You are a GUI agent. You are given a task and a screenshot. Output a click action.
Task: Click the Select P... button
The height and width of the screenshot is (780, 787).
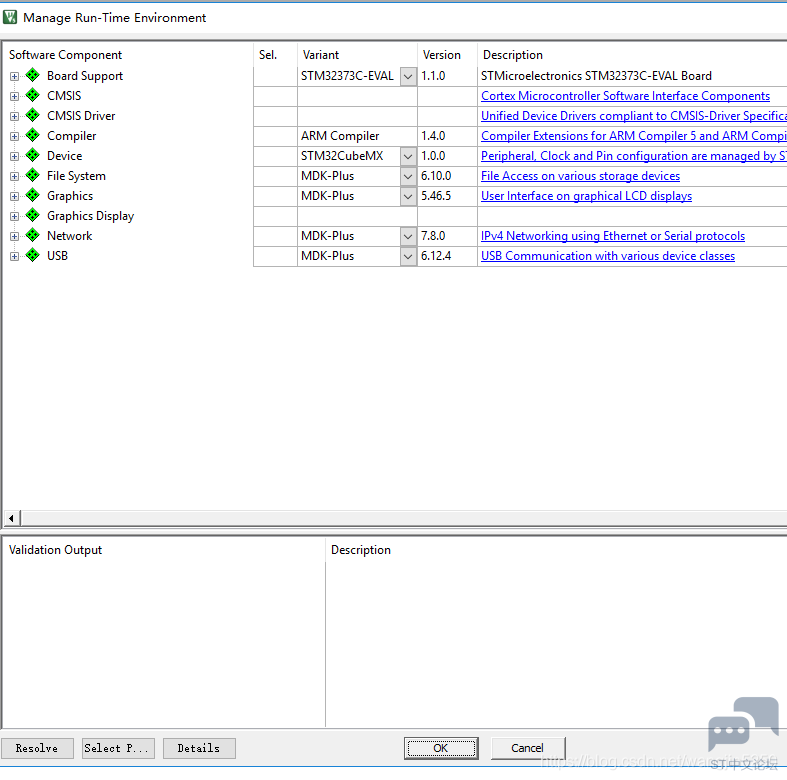[118, 748]
